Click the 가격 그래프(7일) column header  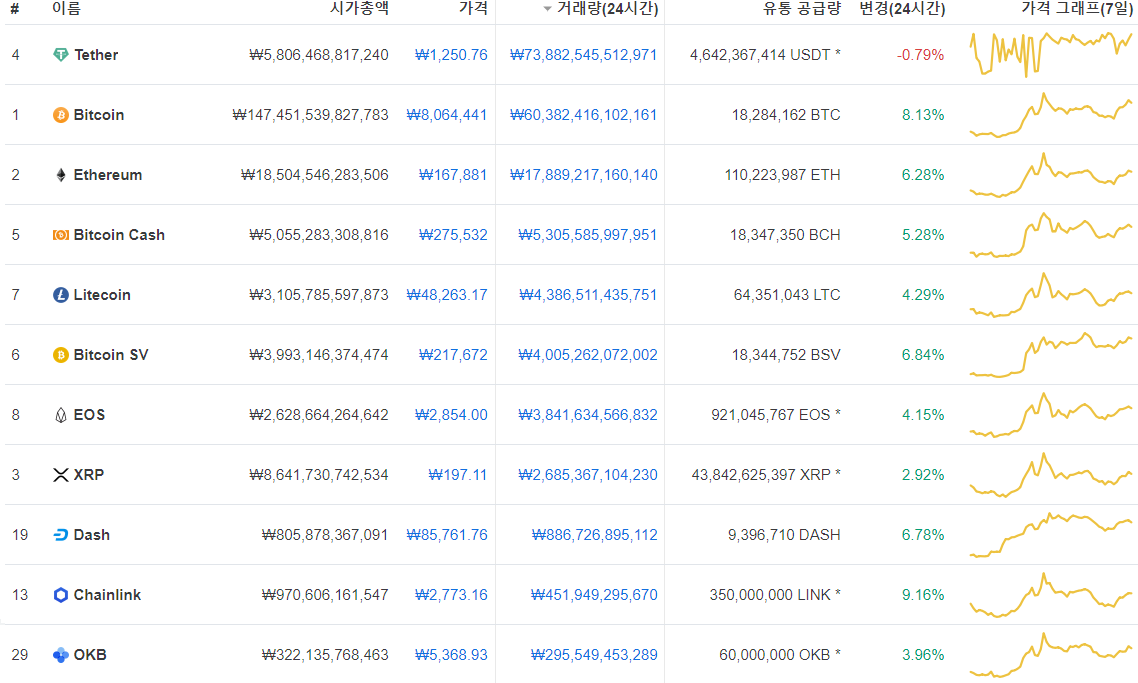(1076, 9)
